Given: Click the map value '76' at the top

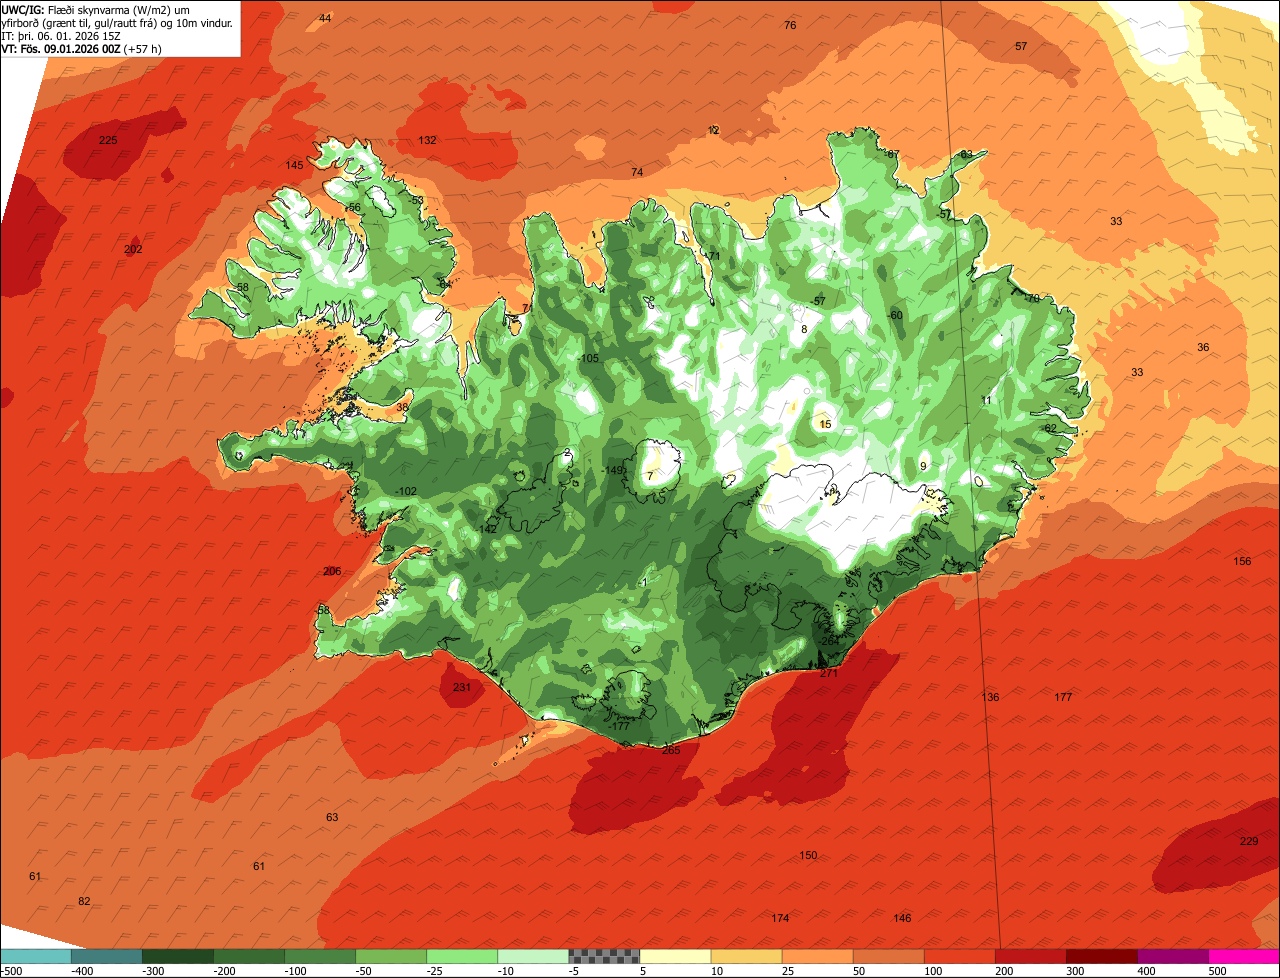Looking at the screenshot, I should (790, 25).
